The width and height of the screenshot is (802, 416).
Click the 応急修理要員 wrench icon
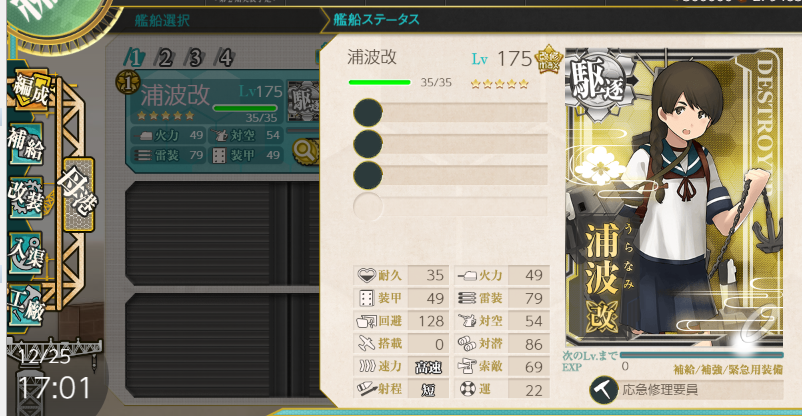[x=603, y=389]
